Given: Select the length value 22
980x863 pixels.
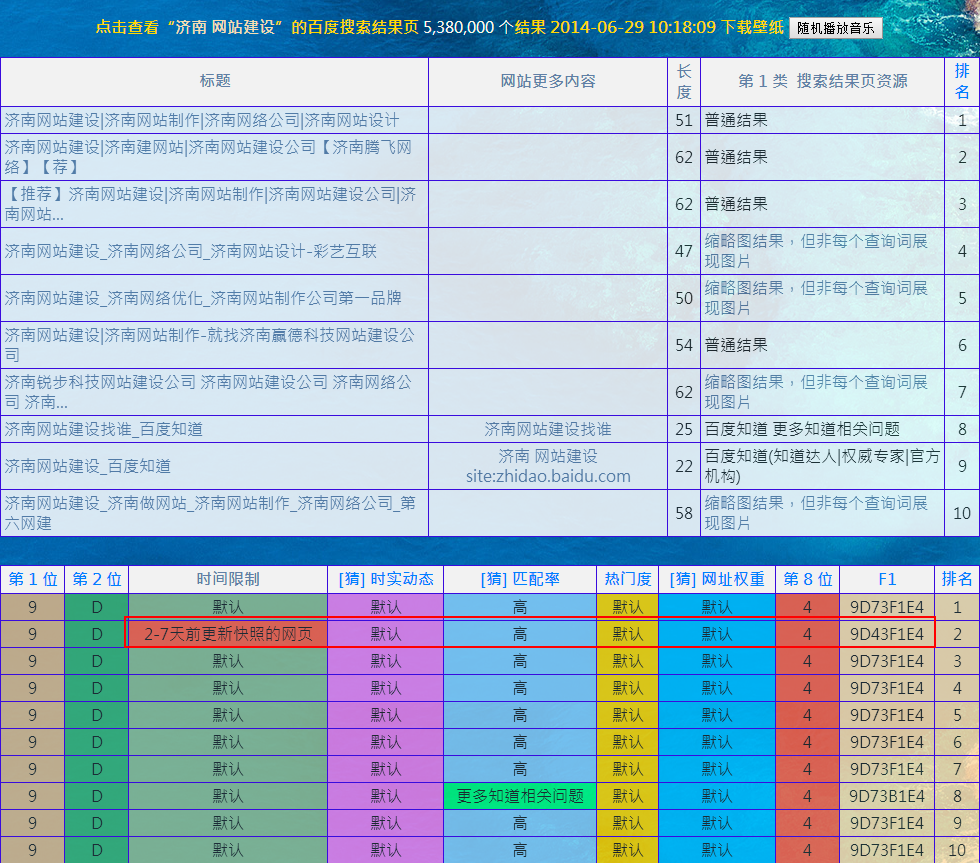Looking at the screenshot, I should pos(684,466).
